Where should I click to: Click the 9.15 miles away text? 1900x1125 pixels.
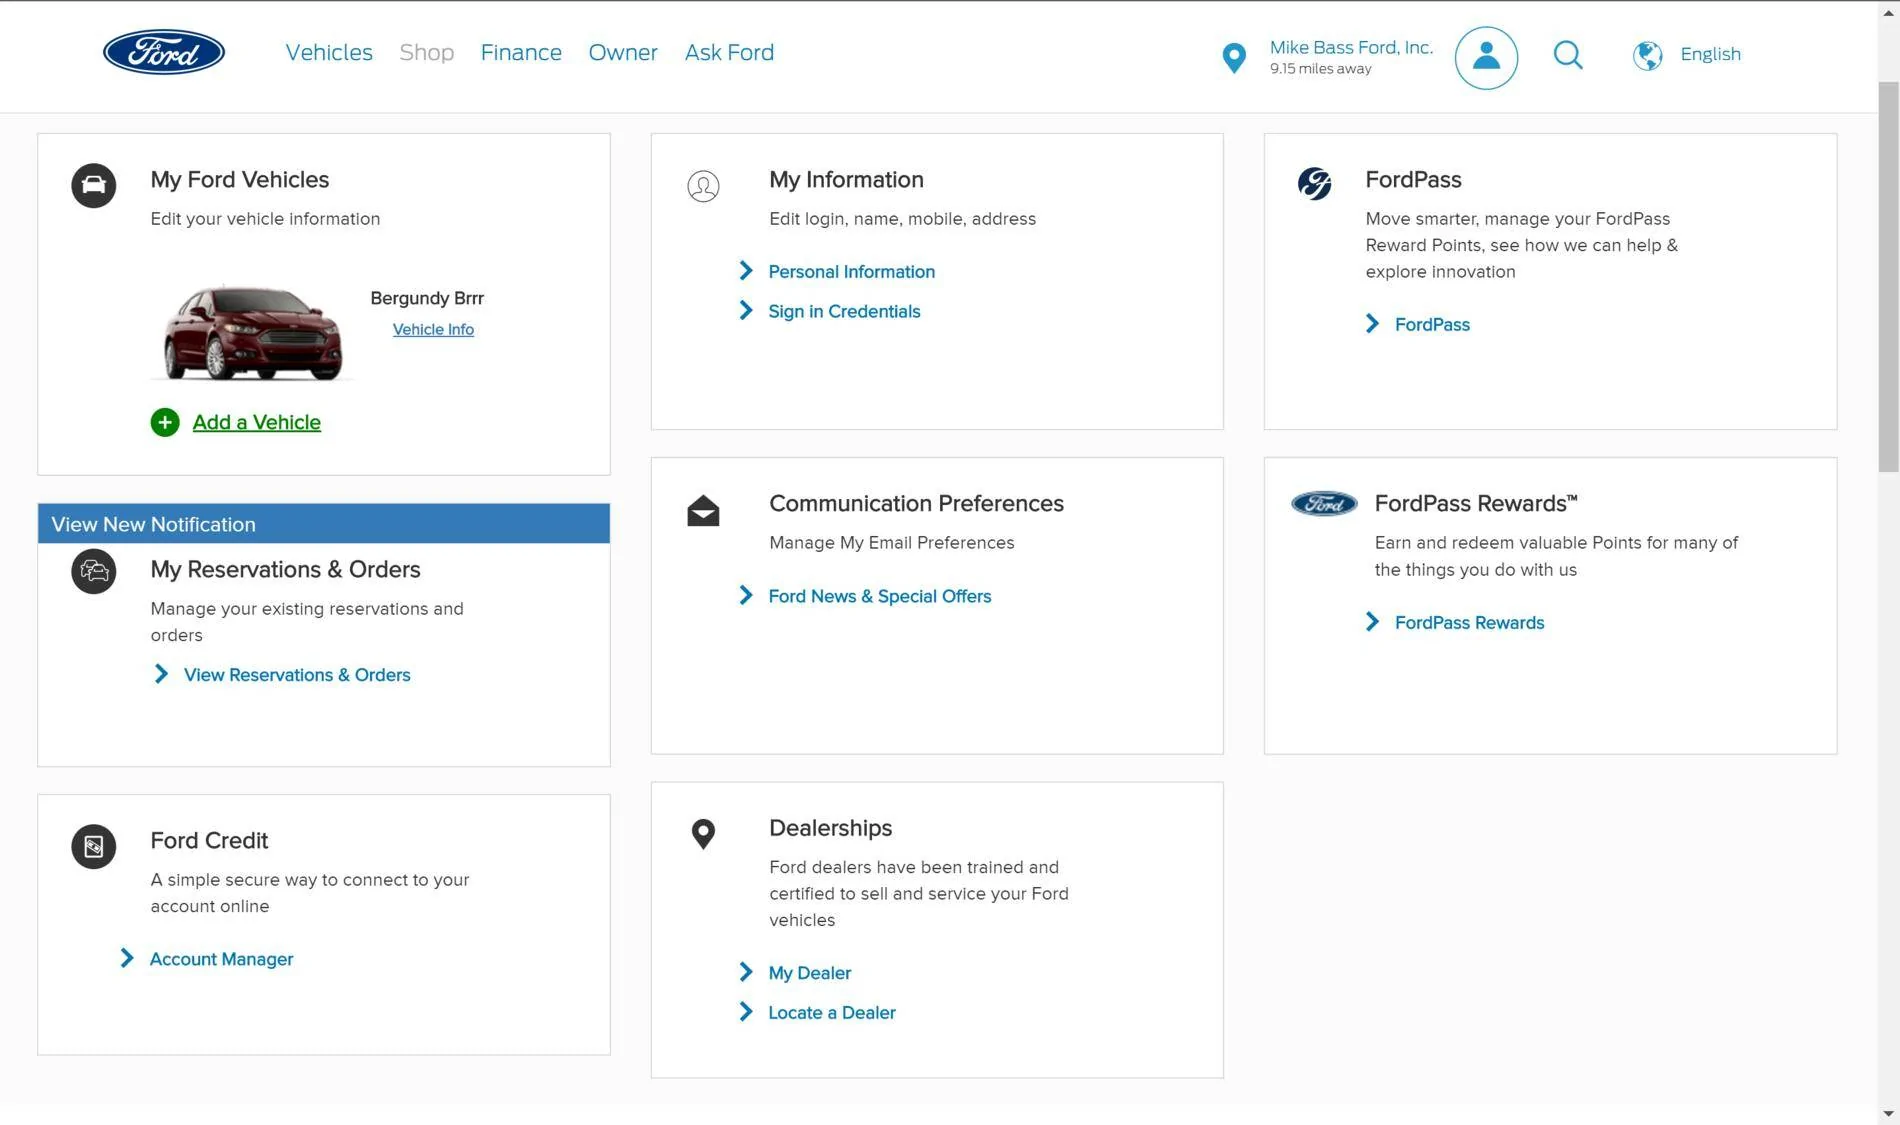tap(1321, 69)
